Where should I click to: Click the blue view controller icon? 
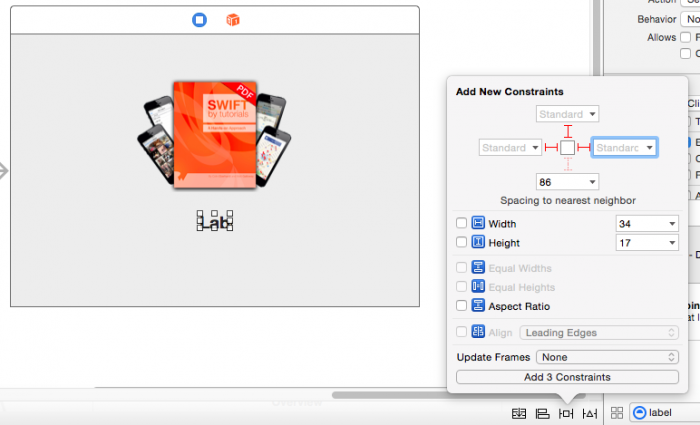click(x=199, y=20)
